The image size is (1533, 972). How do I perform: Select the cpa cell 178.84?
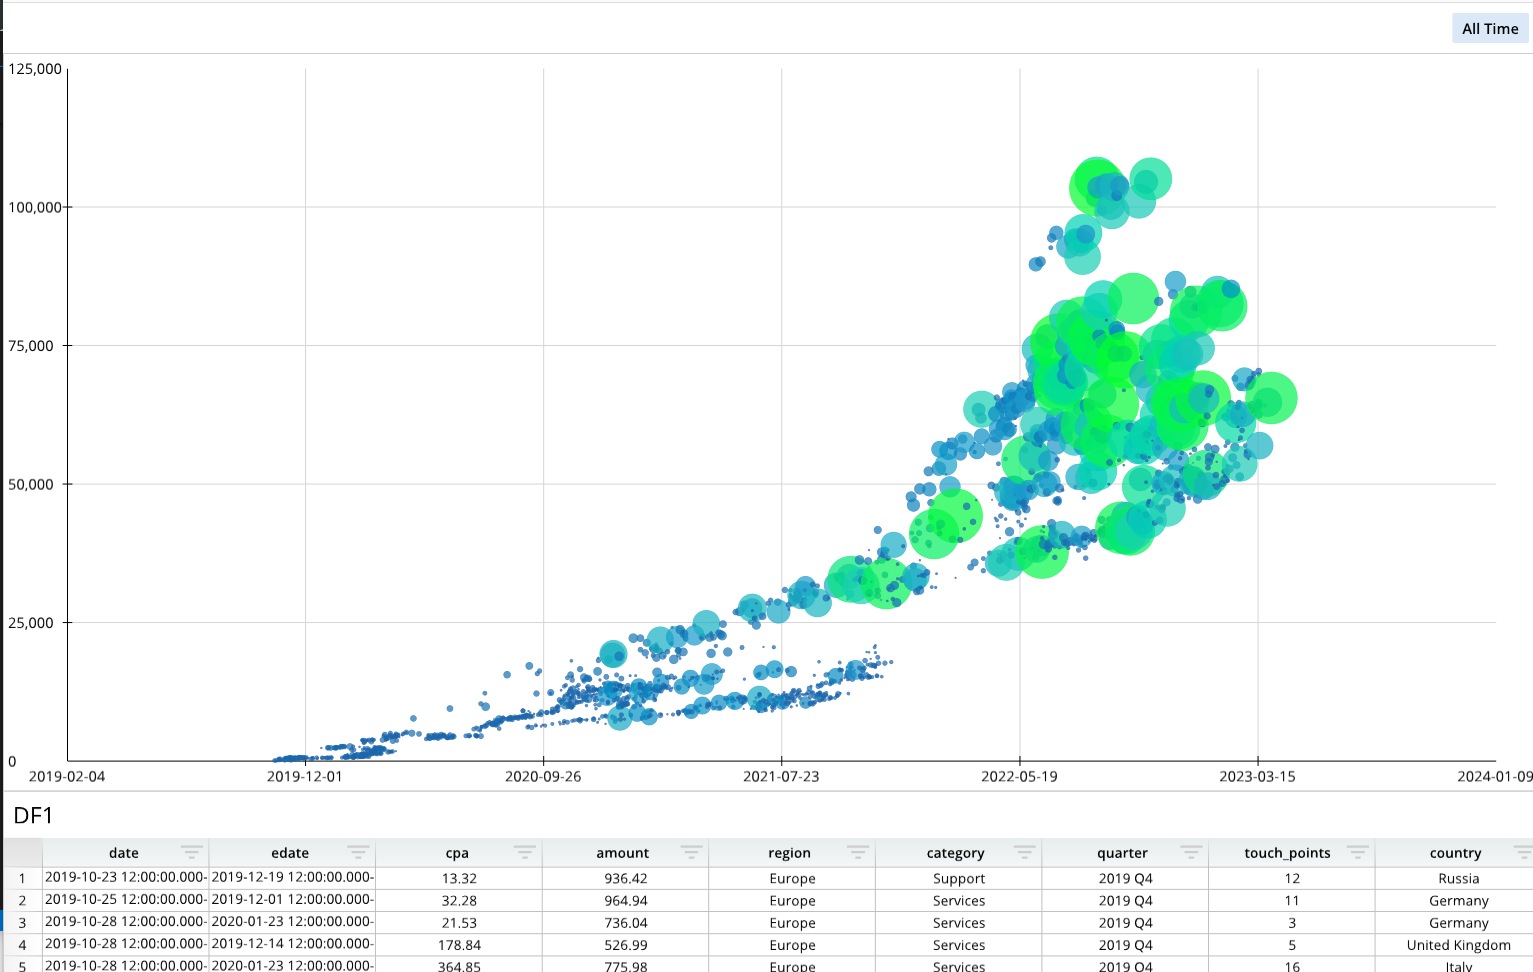pyautogui.click(x=459, y=944)
